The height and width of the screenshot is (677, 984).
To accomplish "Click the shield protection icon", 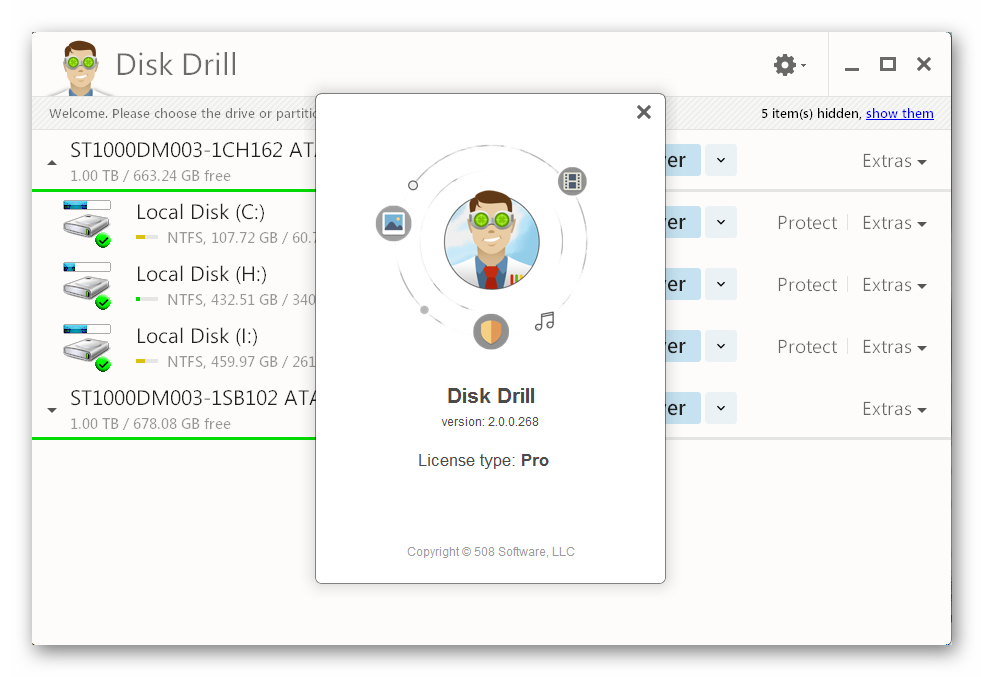I will (491, 331).
